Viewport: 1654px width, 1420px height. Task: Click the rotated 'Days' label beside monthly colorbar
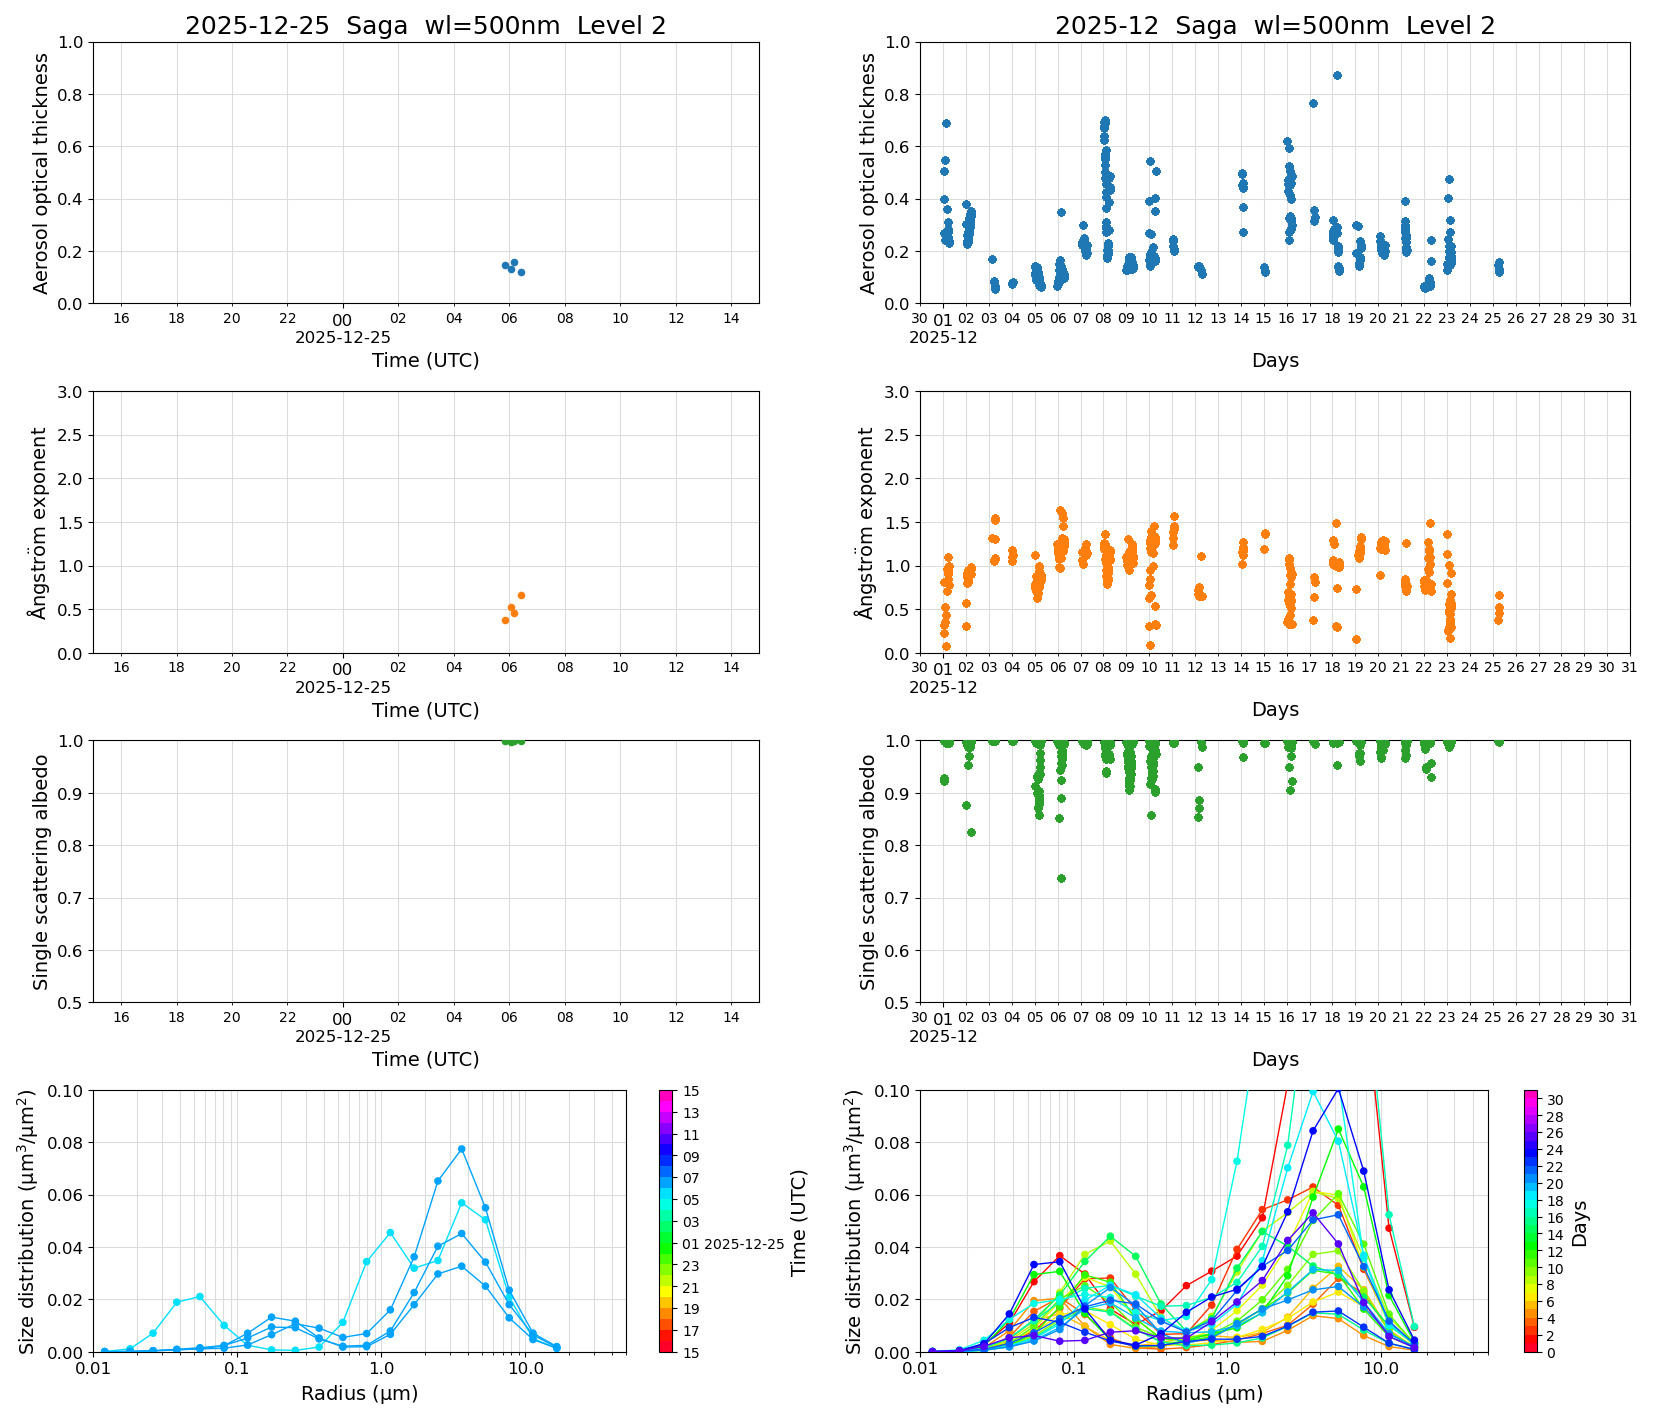1579,1223
